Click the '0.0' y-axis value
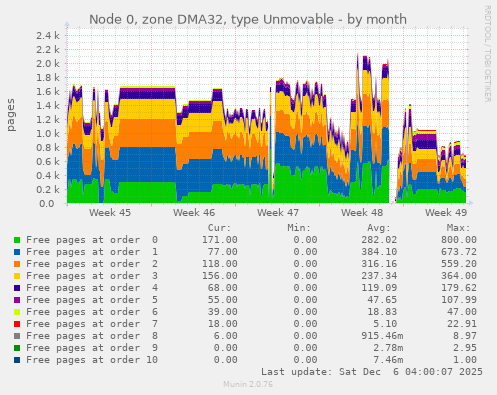This screenshot has height=395, width=497. pos(47,203)
